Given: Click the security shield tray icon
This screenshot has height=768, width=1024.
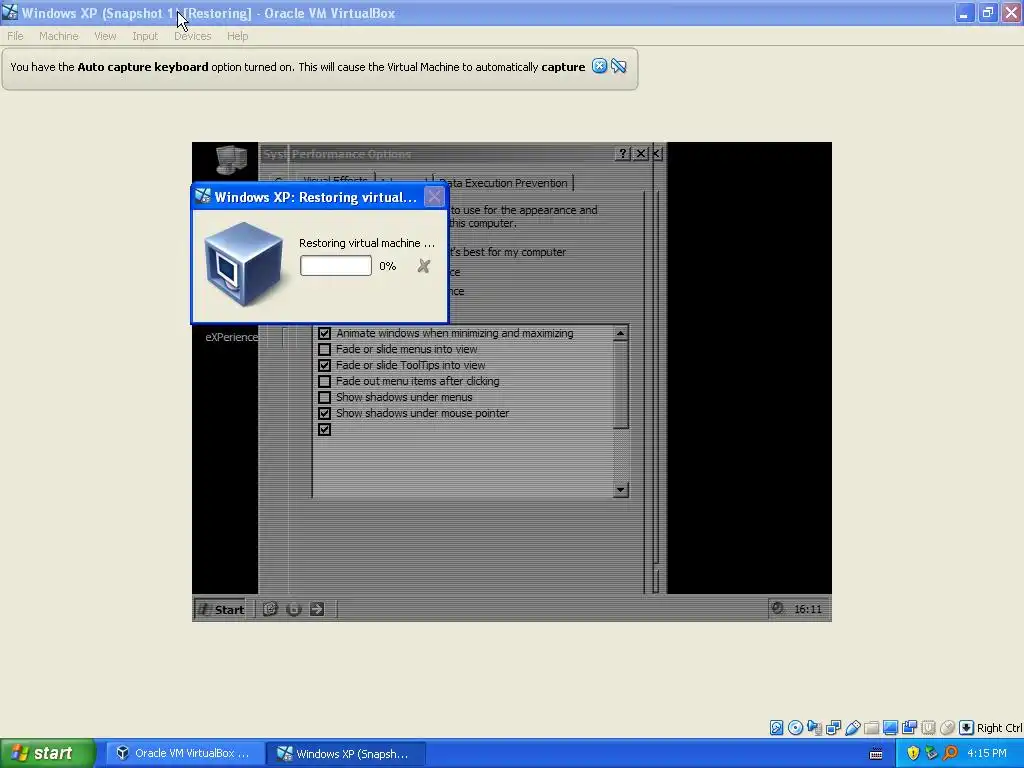Looking at the screenshot, I should (x=913, y=753).
